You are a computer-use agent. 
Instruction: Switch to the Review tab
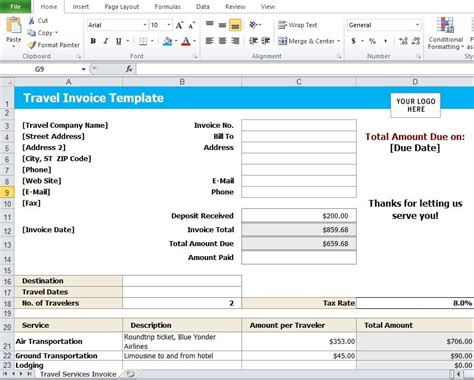235,7
